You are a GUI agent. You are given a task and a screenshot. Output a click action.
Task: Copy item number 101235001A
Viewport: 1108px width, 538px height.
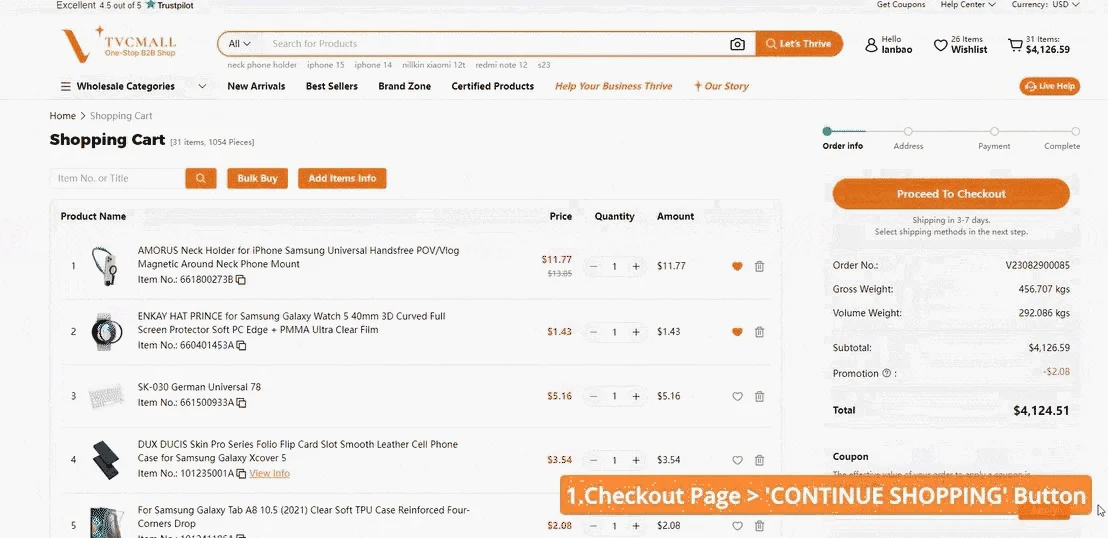(x=241, y=474)
